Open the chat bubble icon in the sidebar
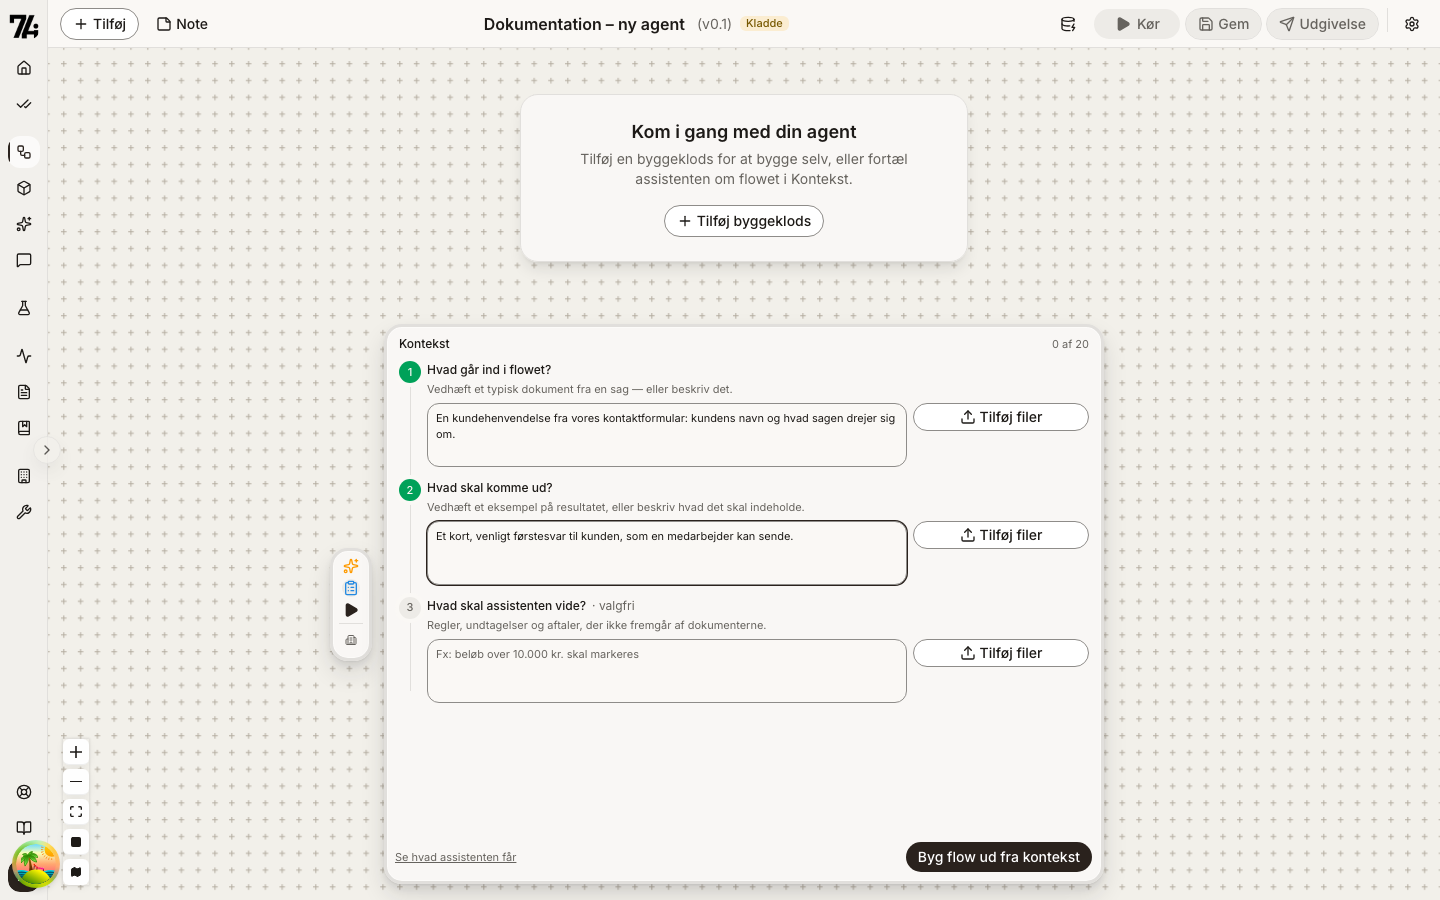 24,260
